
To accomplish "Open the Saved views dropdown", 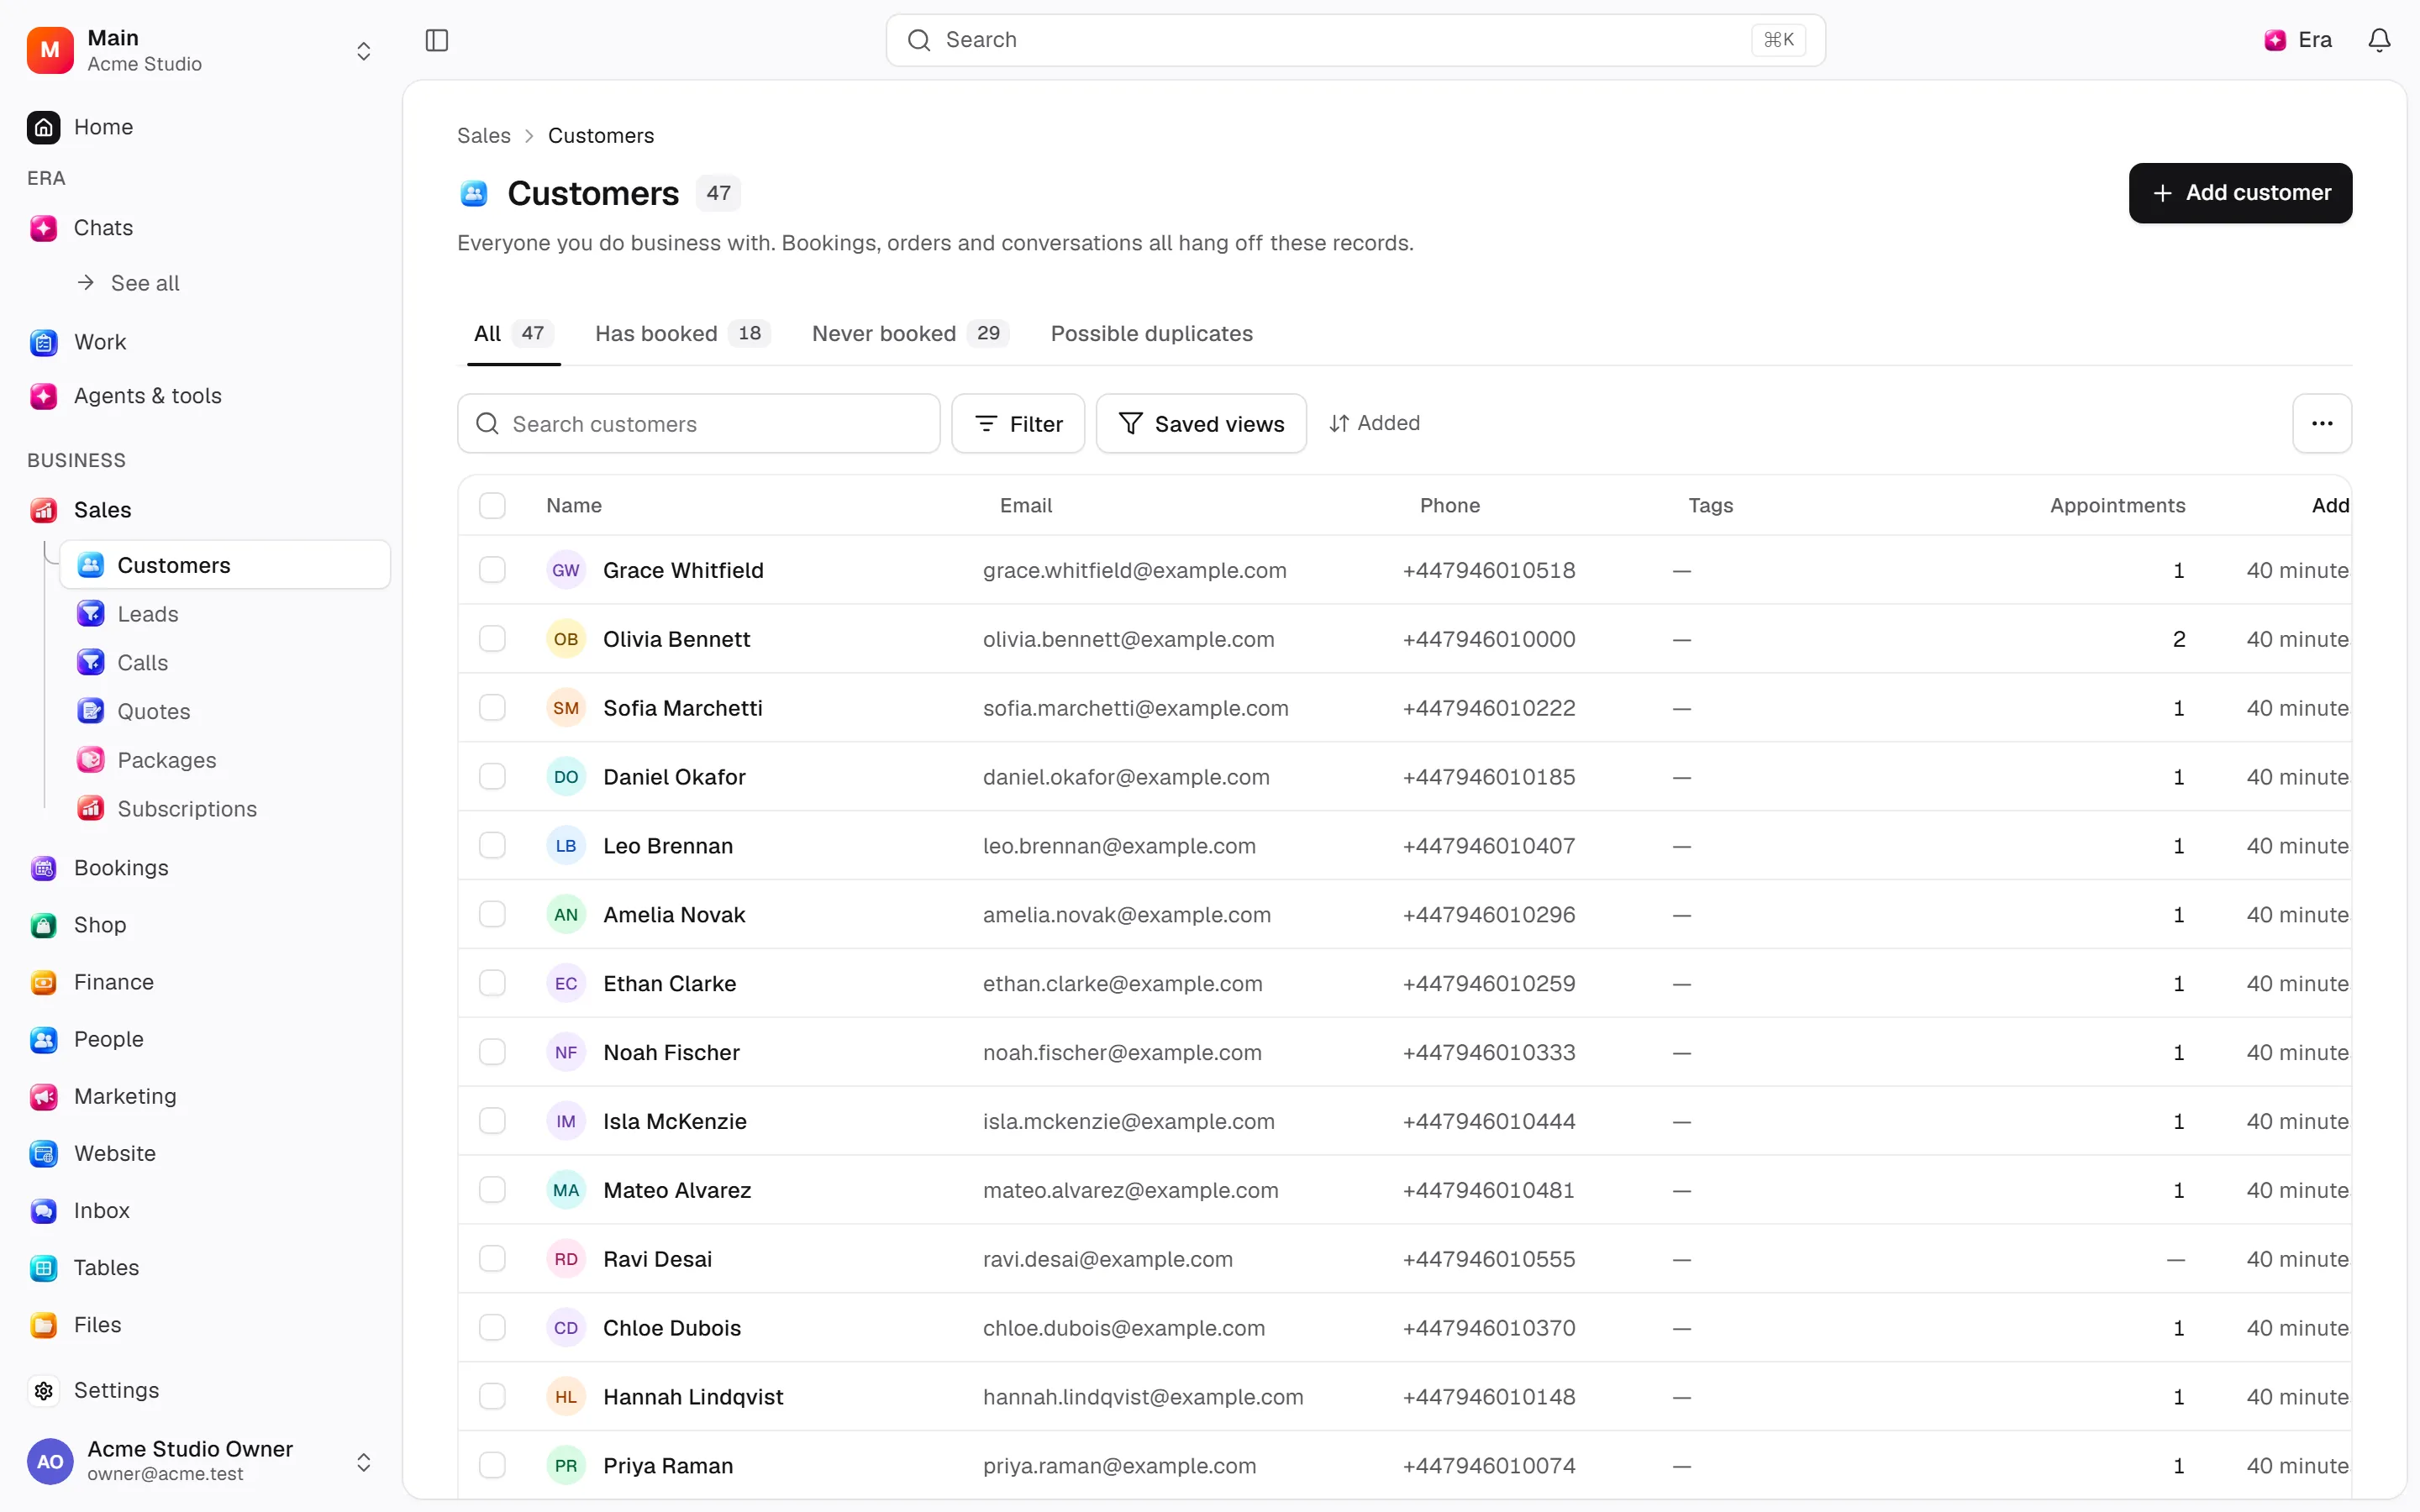I will 1201,424.
